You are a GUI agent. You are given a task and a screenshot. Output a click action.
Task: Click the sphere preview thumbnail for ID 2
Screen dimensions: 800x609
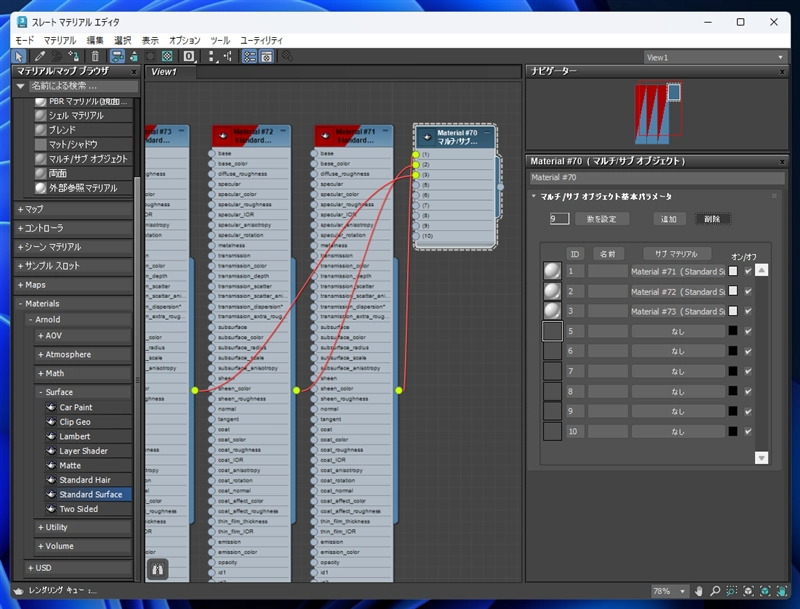(552, 291)
